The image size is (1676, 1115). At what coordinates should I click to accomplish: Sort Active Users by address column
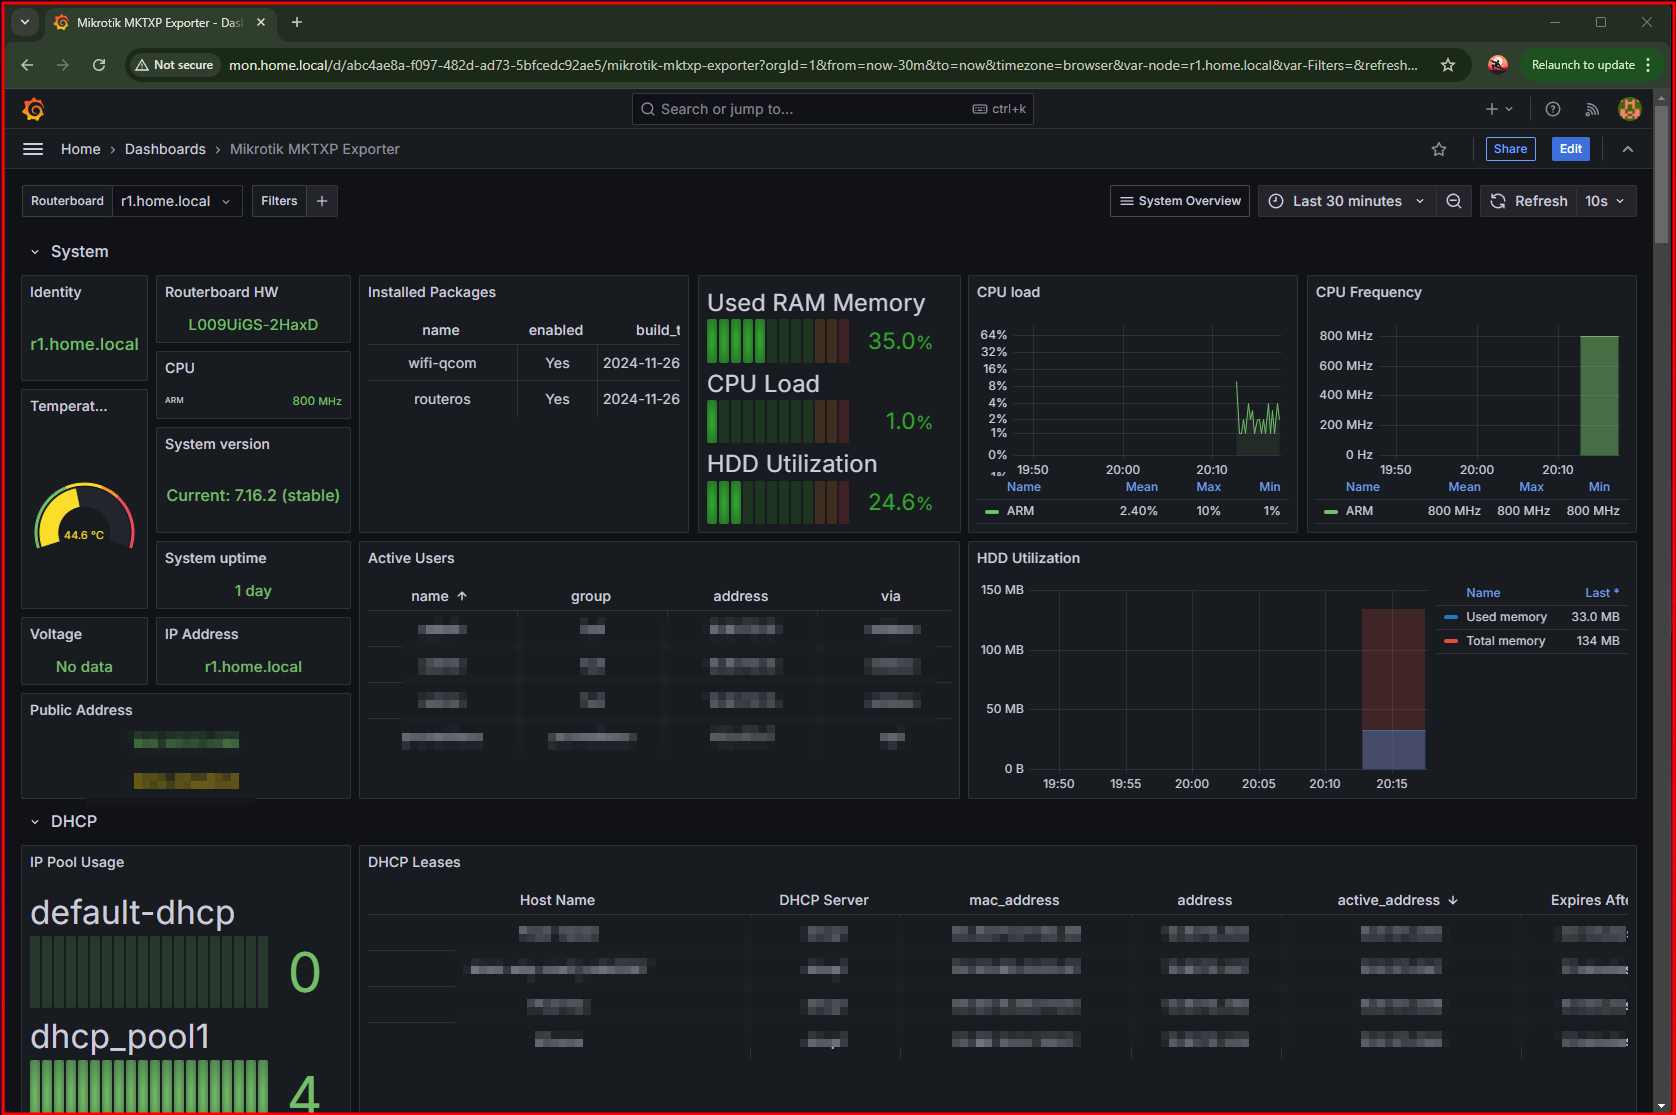point(741,596)
